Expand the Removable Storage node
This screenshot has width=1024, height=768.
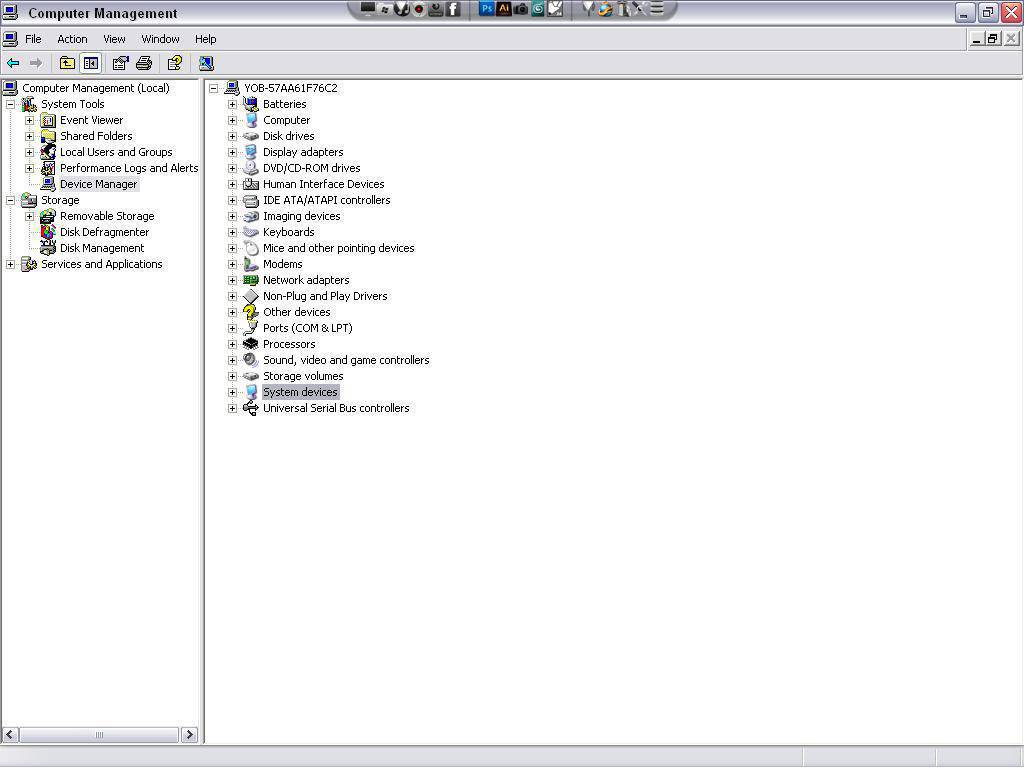pos(29,216)
